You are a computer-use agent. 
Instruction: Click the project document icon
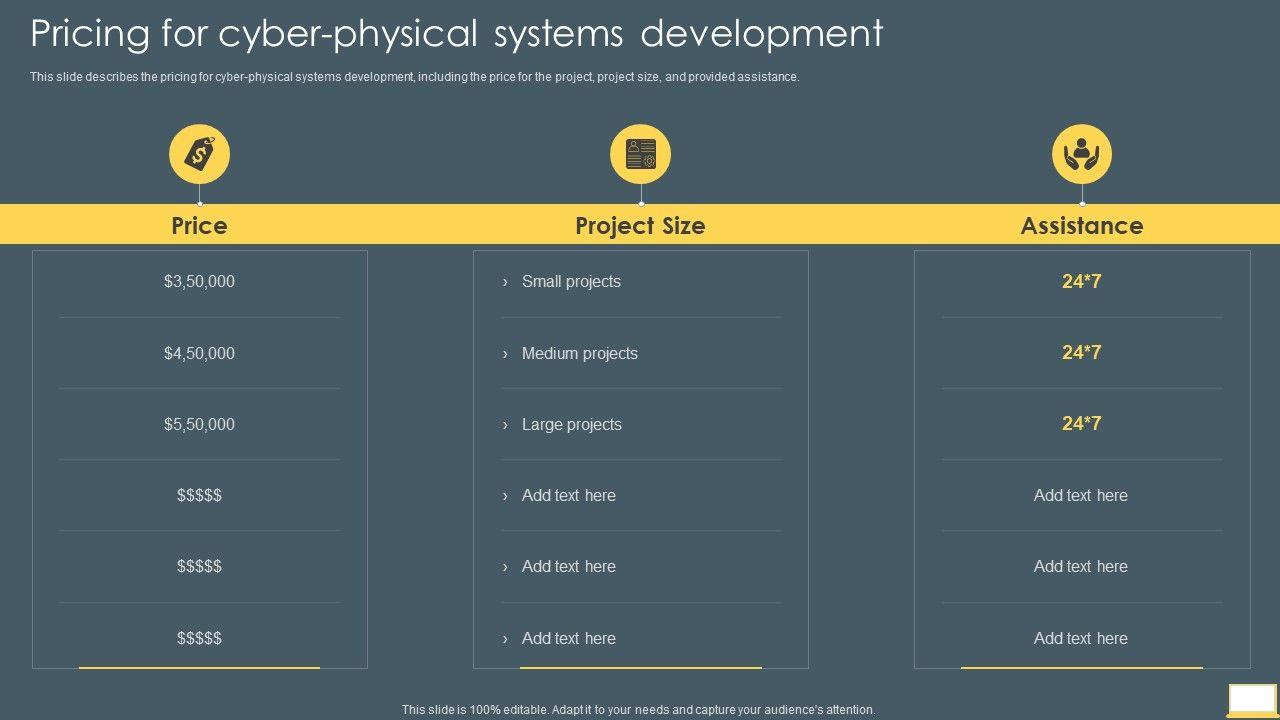coord(640,154)
